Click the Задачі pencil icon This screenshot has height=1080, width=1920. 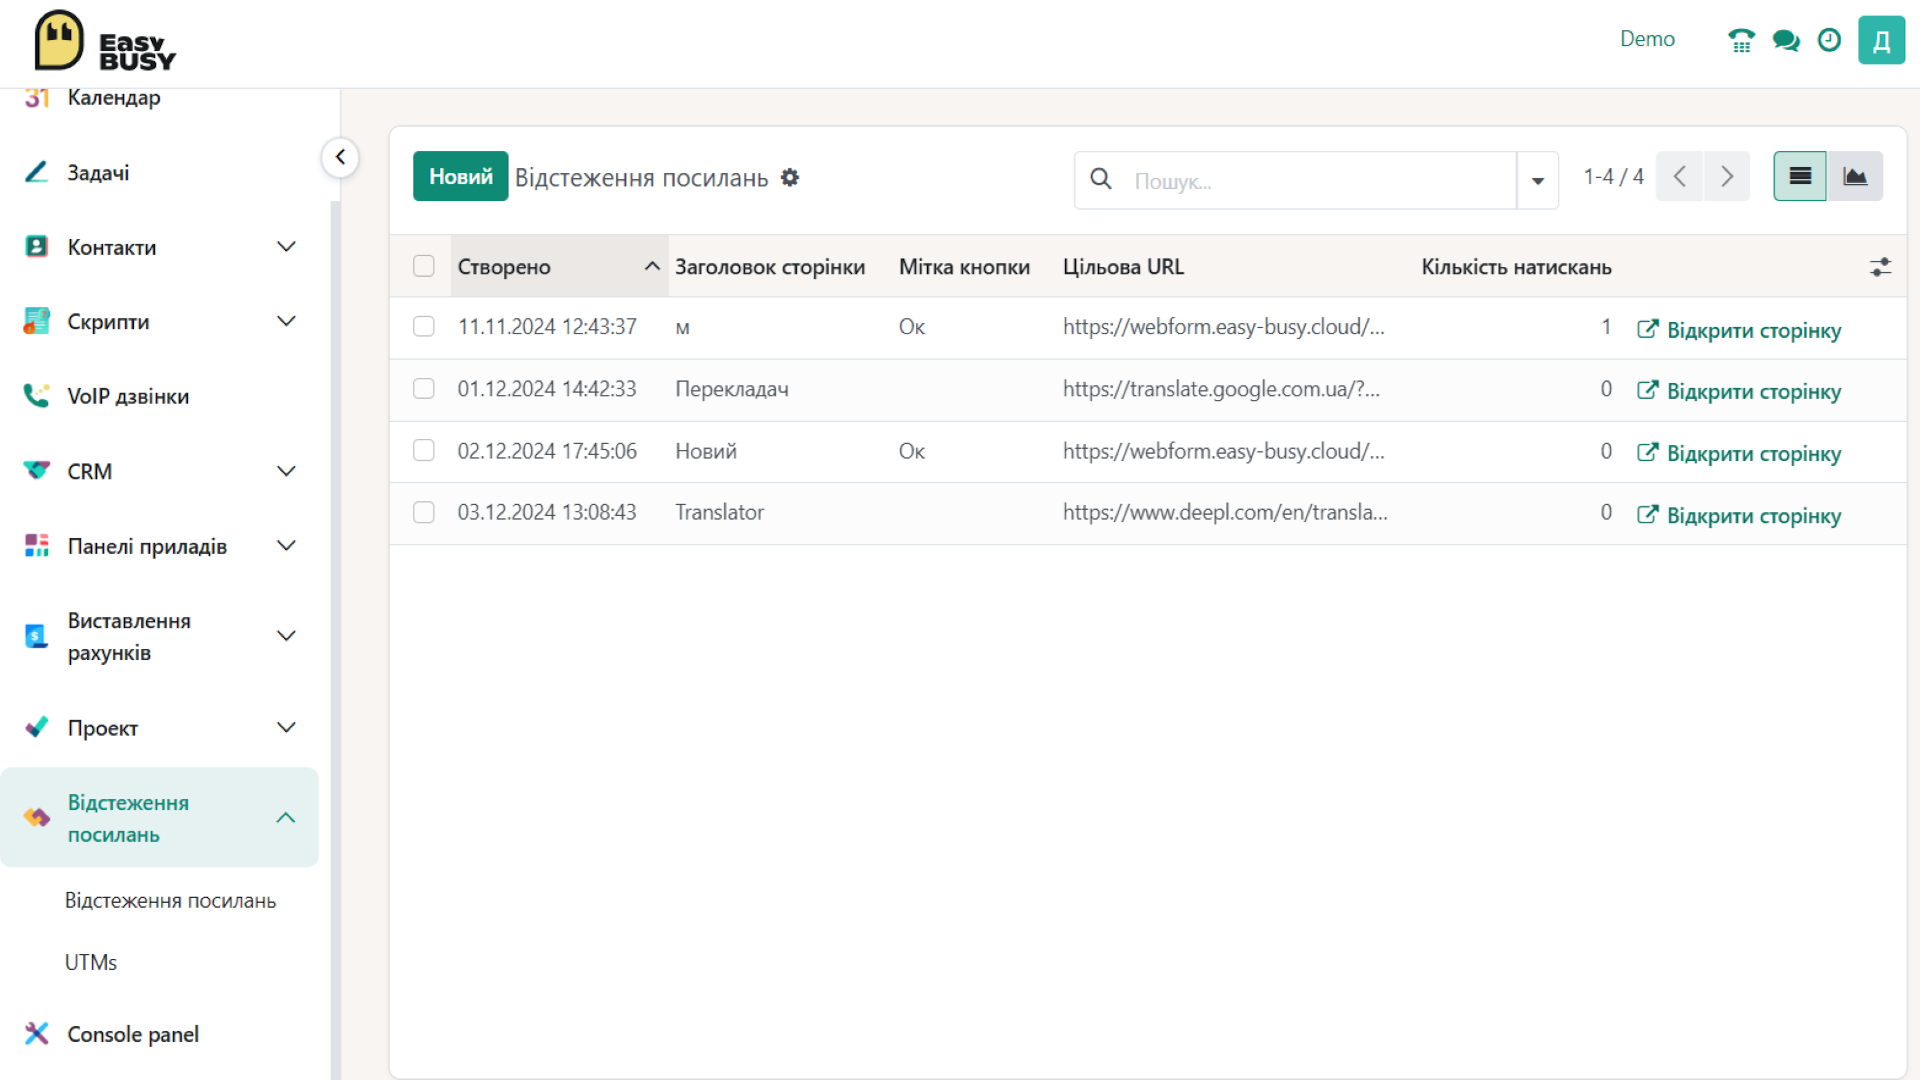tap(36, 172)
